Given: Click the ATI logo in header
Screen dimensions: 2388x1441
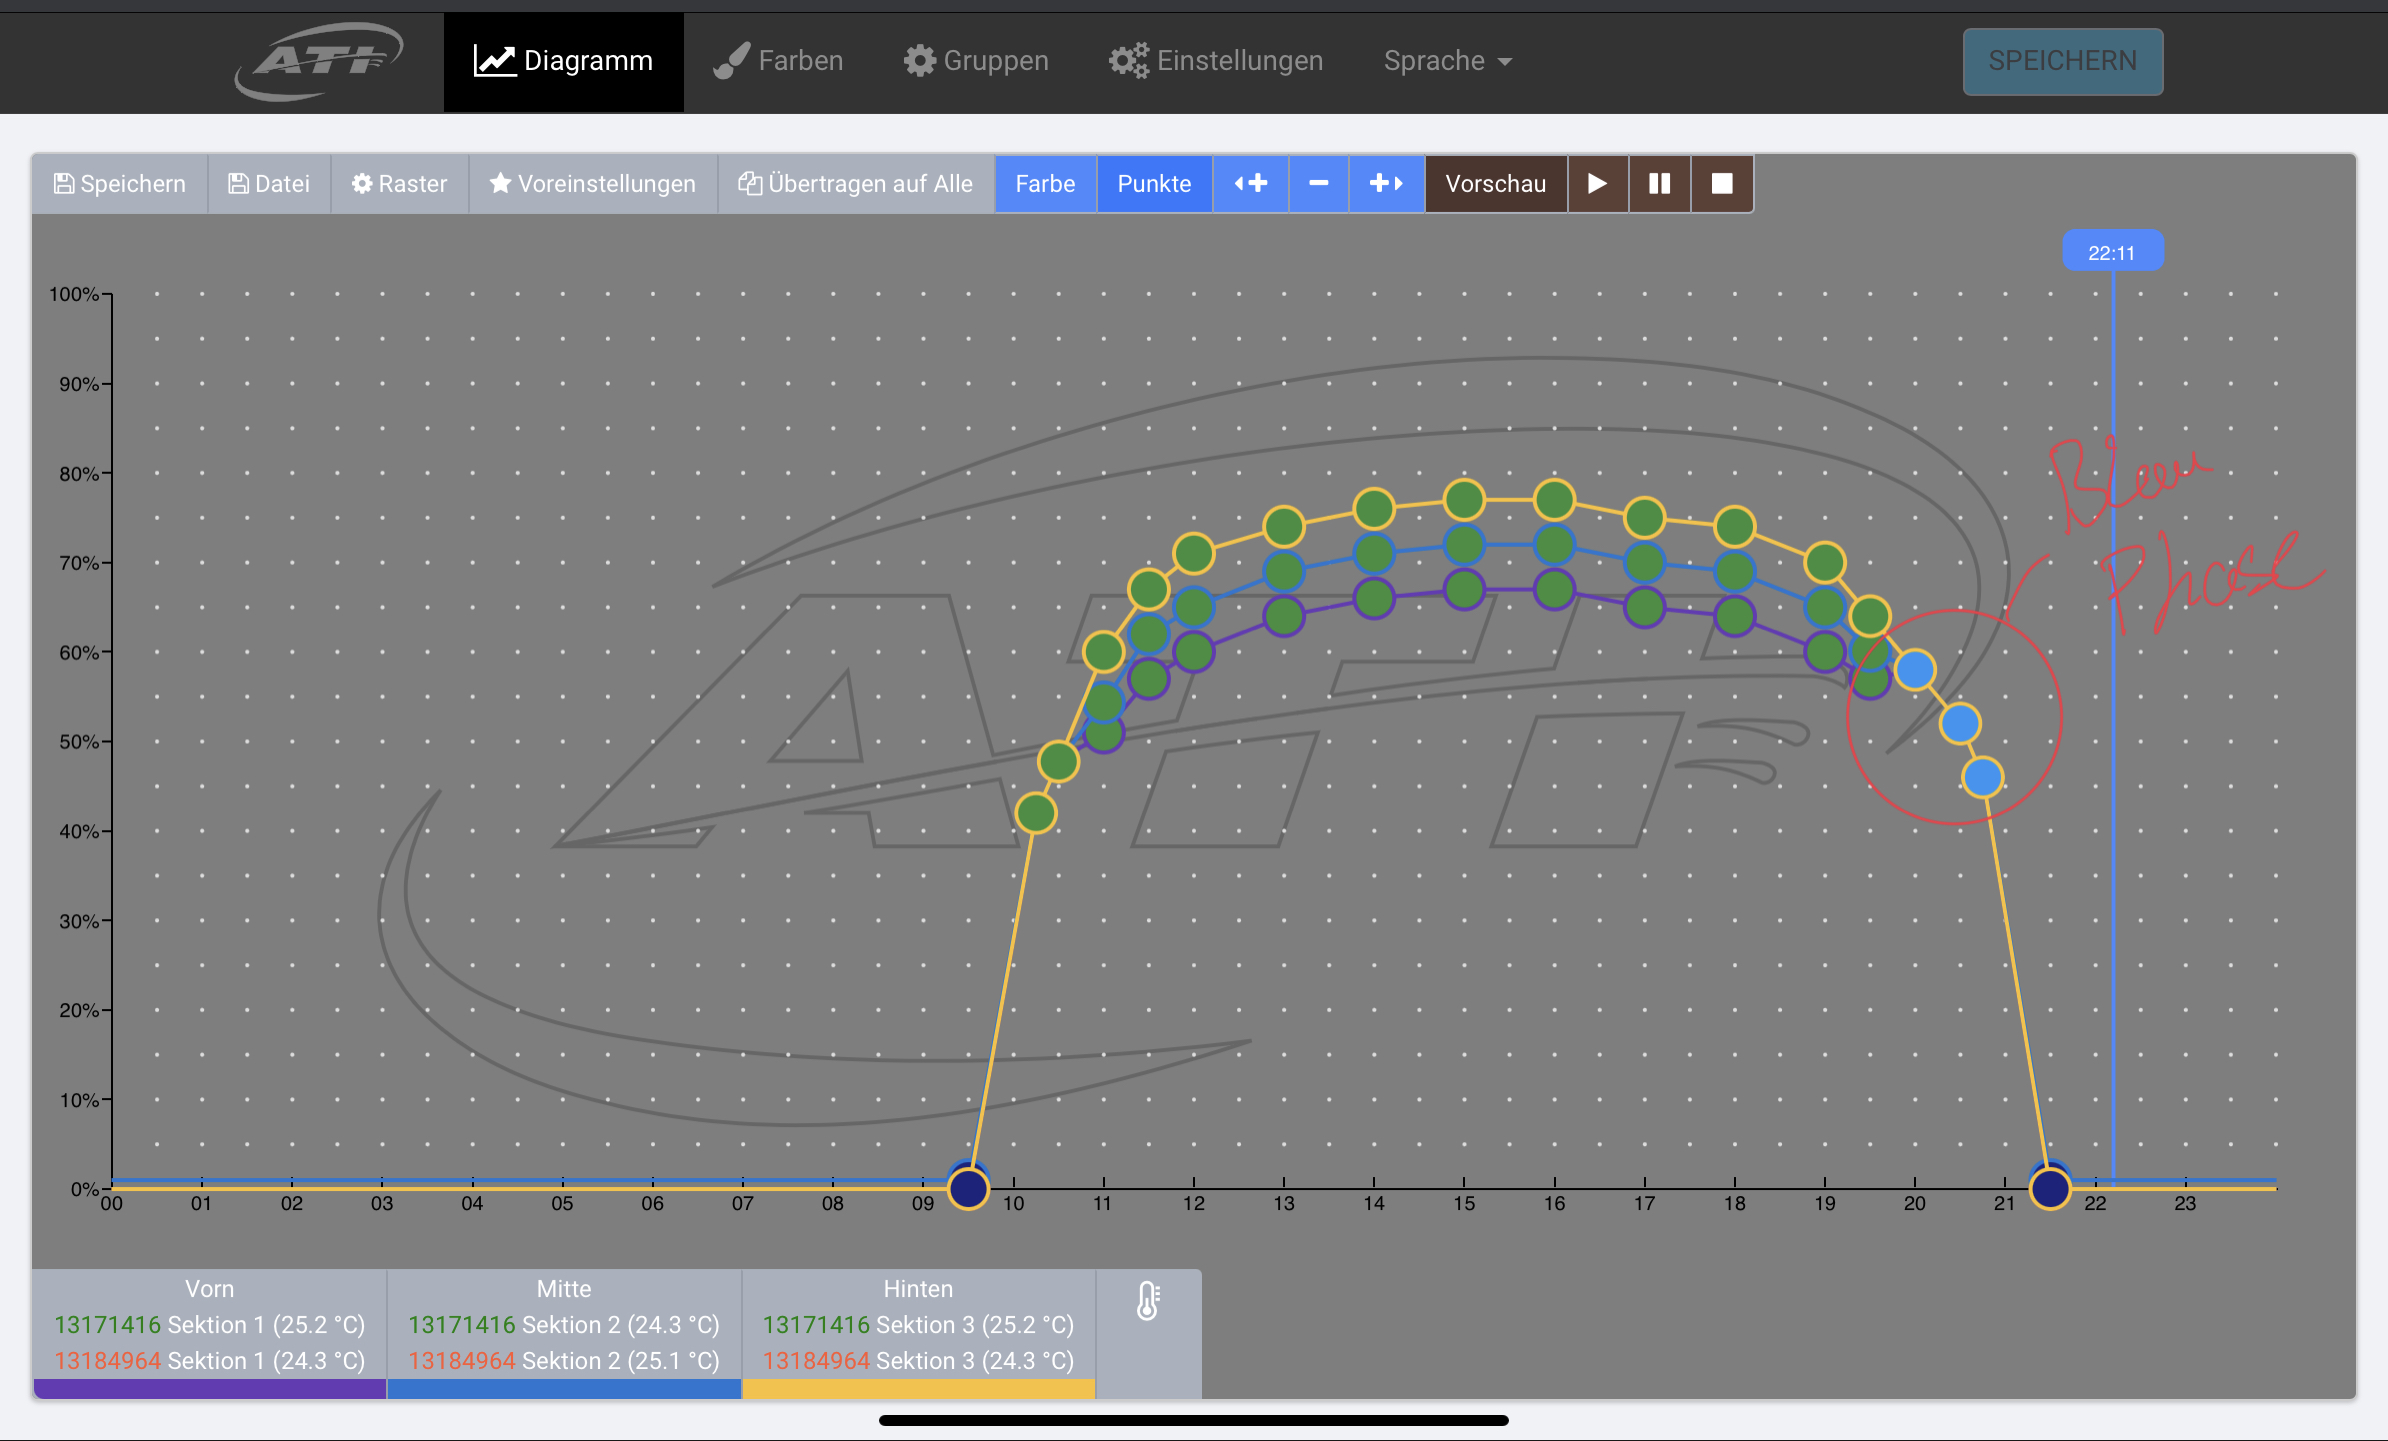Looking at the screenshot, I should click(x=320, y=60).
